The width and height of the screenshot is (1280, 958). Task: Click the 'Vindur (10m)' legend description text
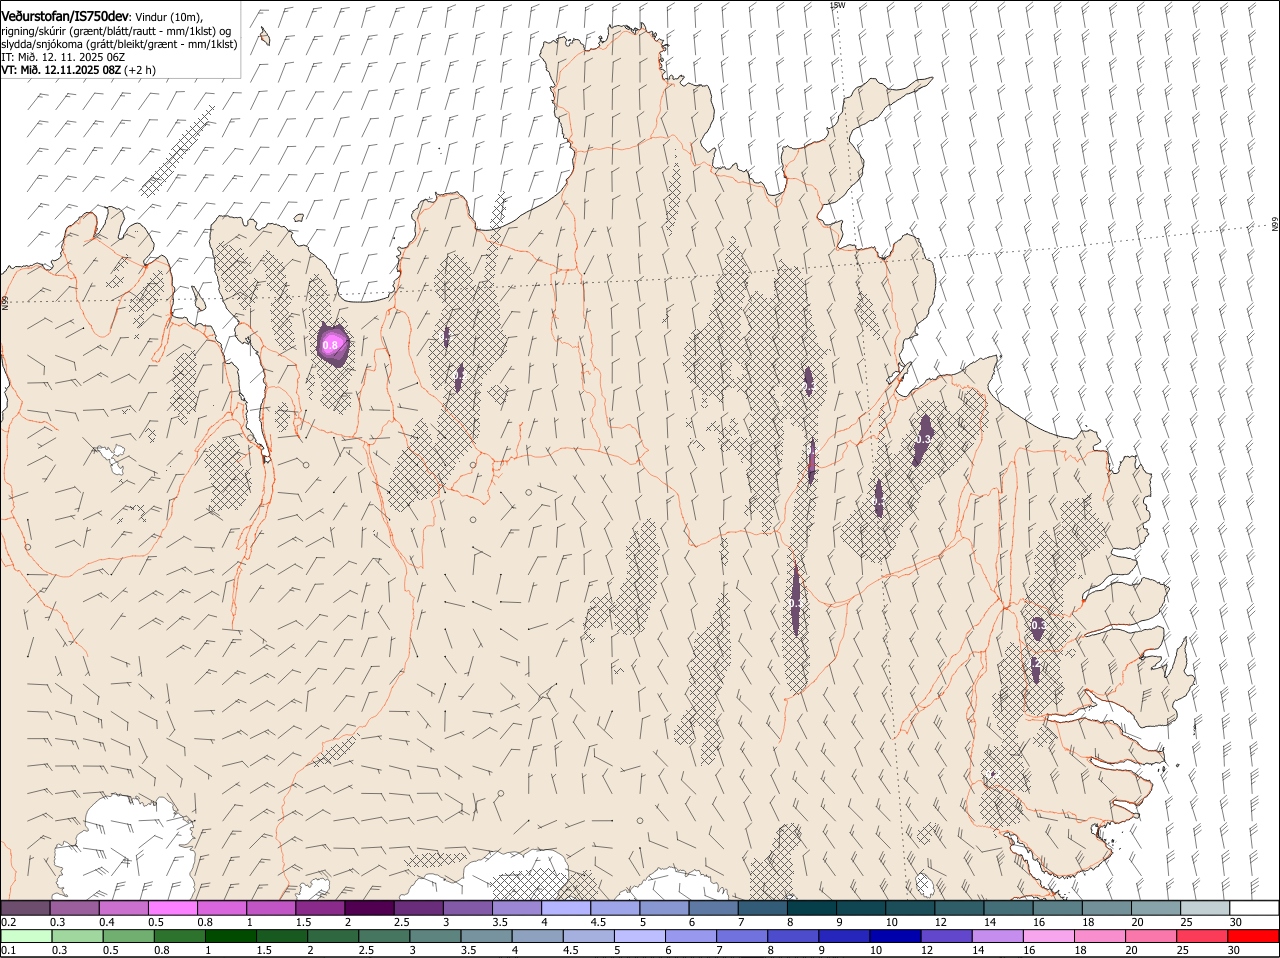coord(169,18)
